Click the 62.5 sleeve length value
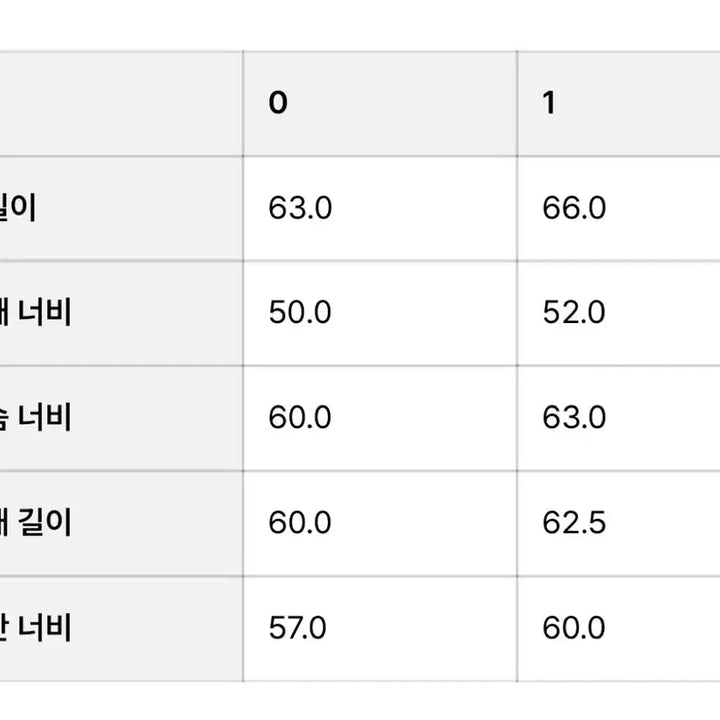This screenshot has width=720, height=720. click(574, 522)
